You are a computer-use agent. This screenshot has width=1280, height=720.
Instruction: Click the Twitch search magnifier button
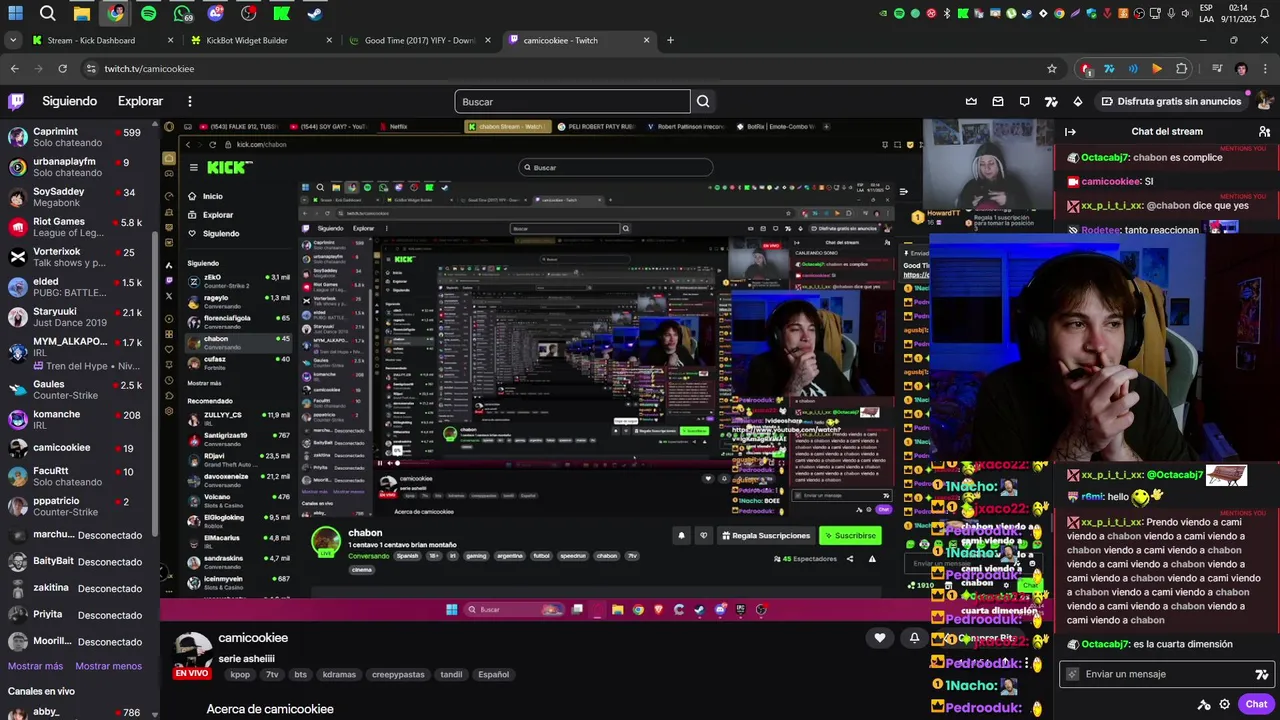(703, 101)
